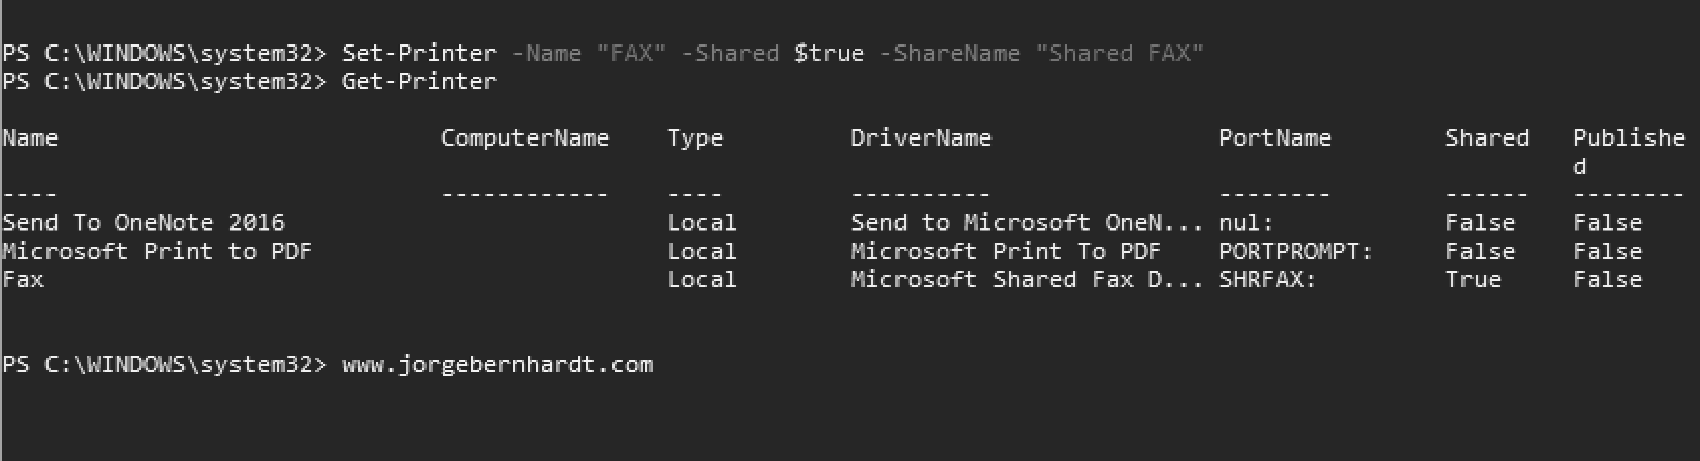The width and height of the screenshot is (1700, 461).
Task: Click the Microsoft Shared Fax driver name
Action: [1026, 280]
